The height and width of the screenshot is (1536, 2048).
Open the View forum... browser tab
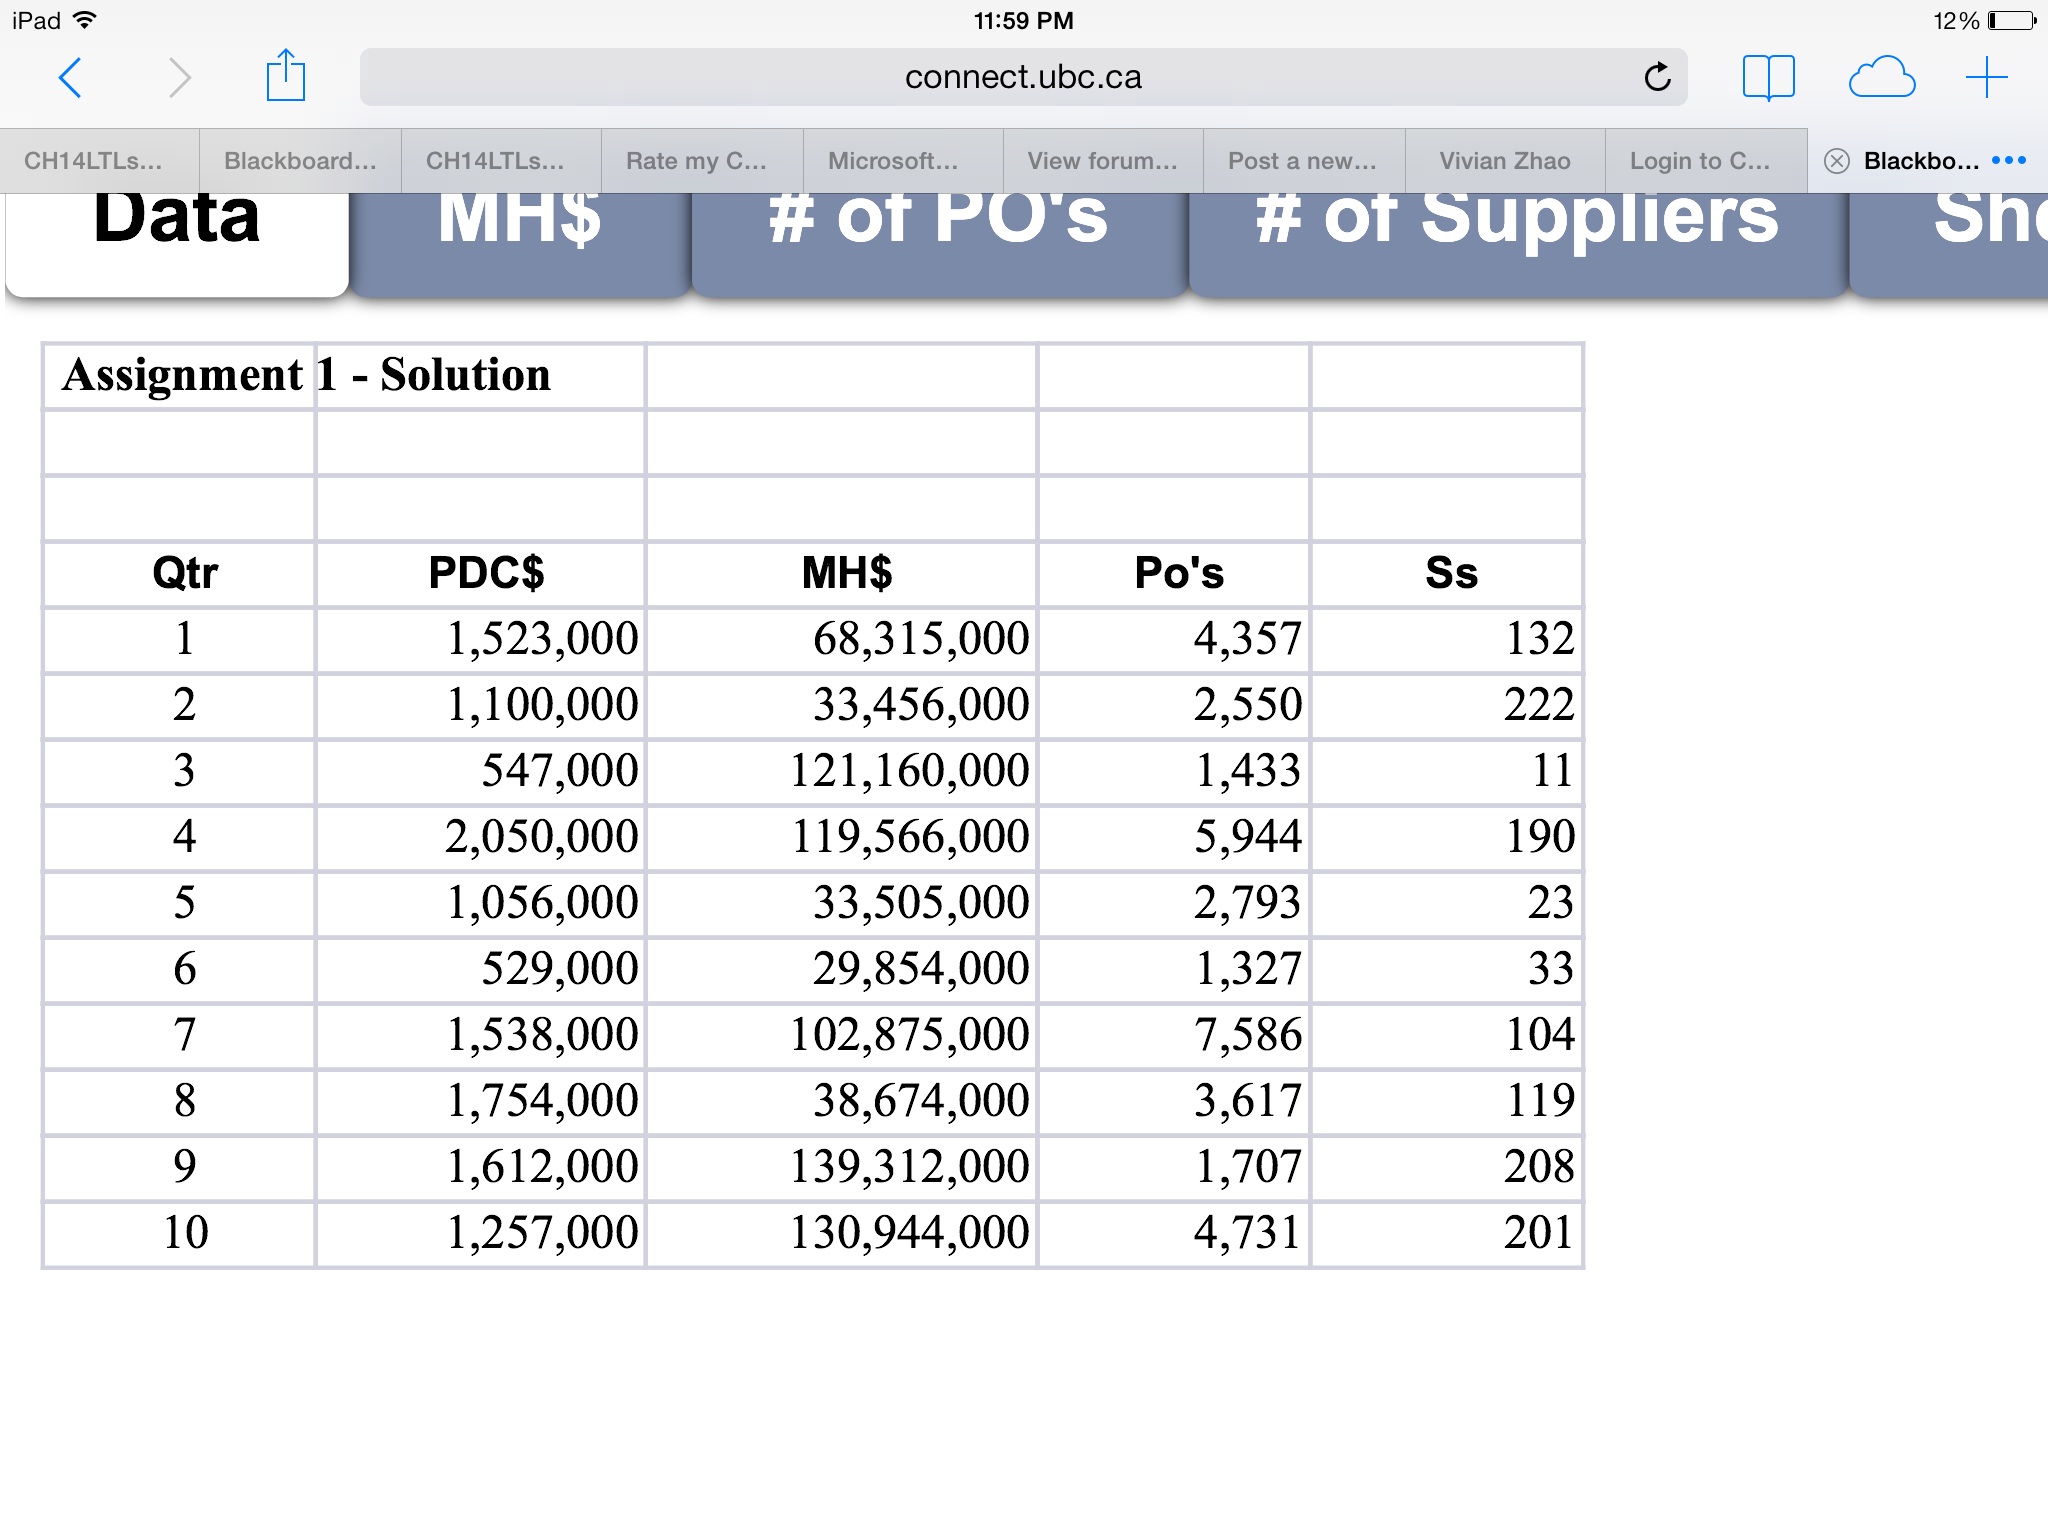pos(1102,161)
